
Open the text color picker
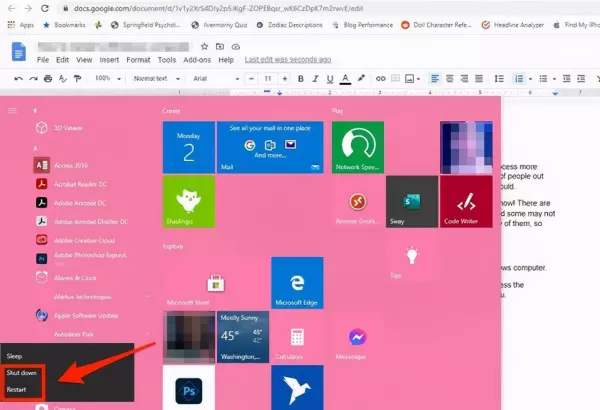tap(345, 79)
